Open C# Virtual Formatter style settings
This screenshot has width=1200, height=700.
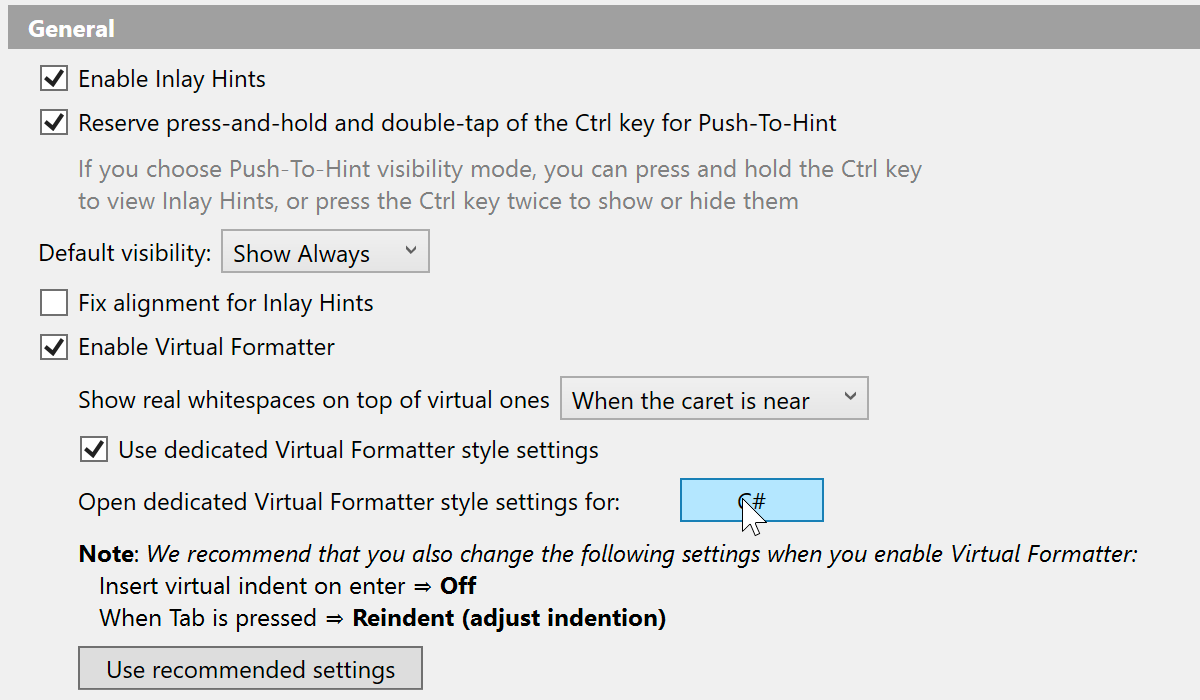point(751,500)
